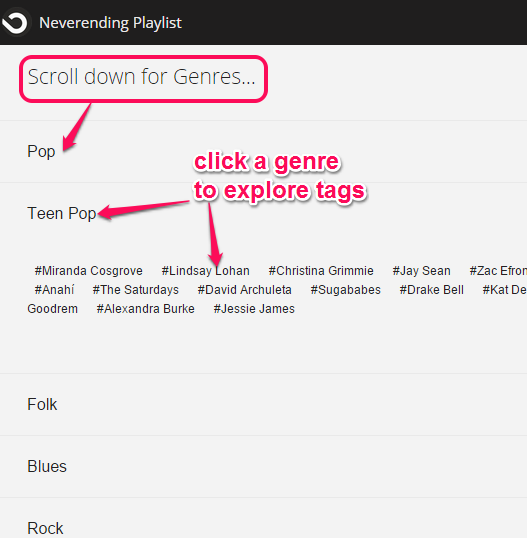
Task: Click the #Sugababes tag
Action: click(x=346, y=290)
